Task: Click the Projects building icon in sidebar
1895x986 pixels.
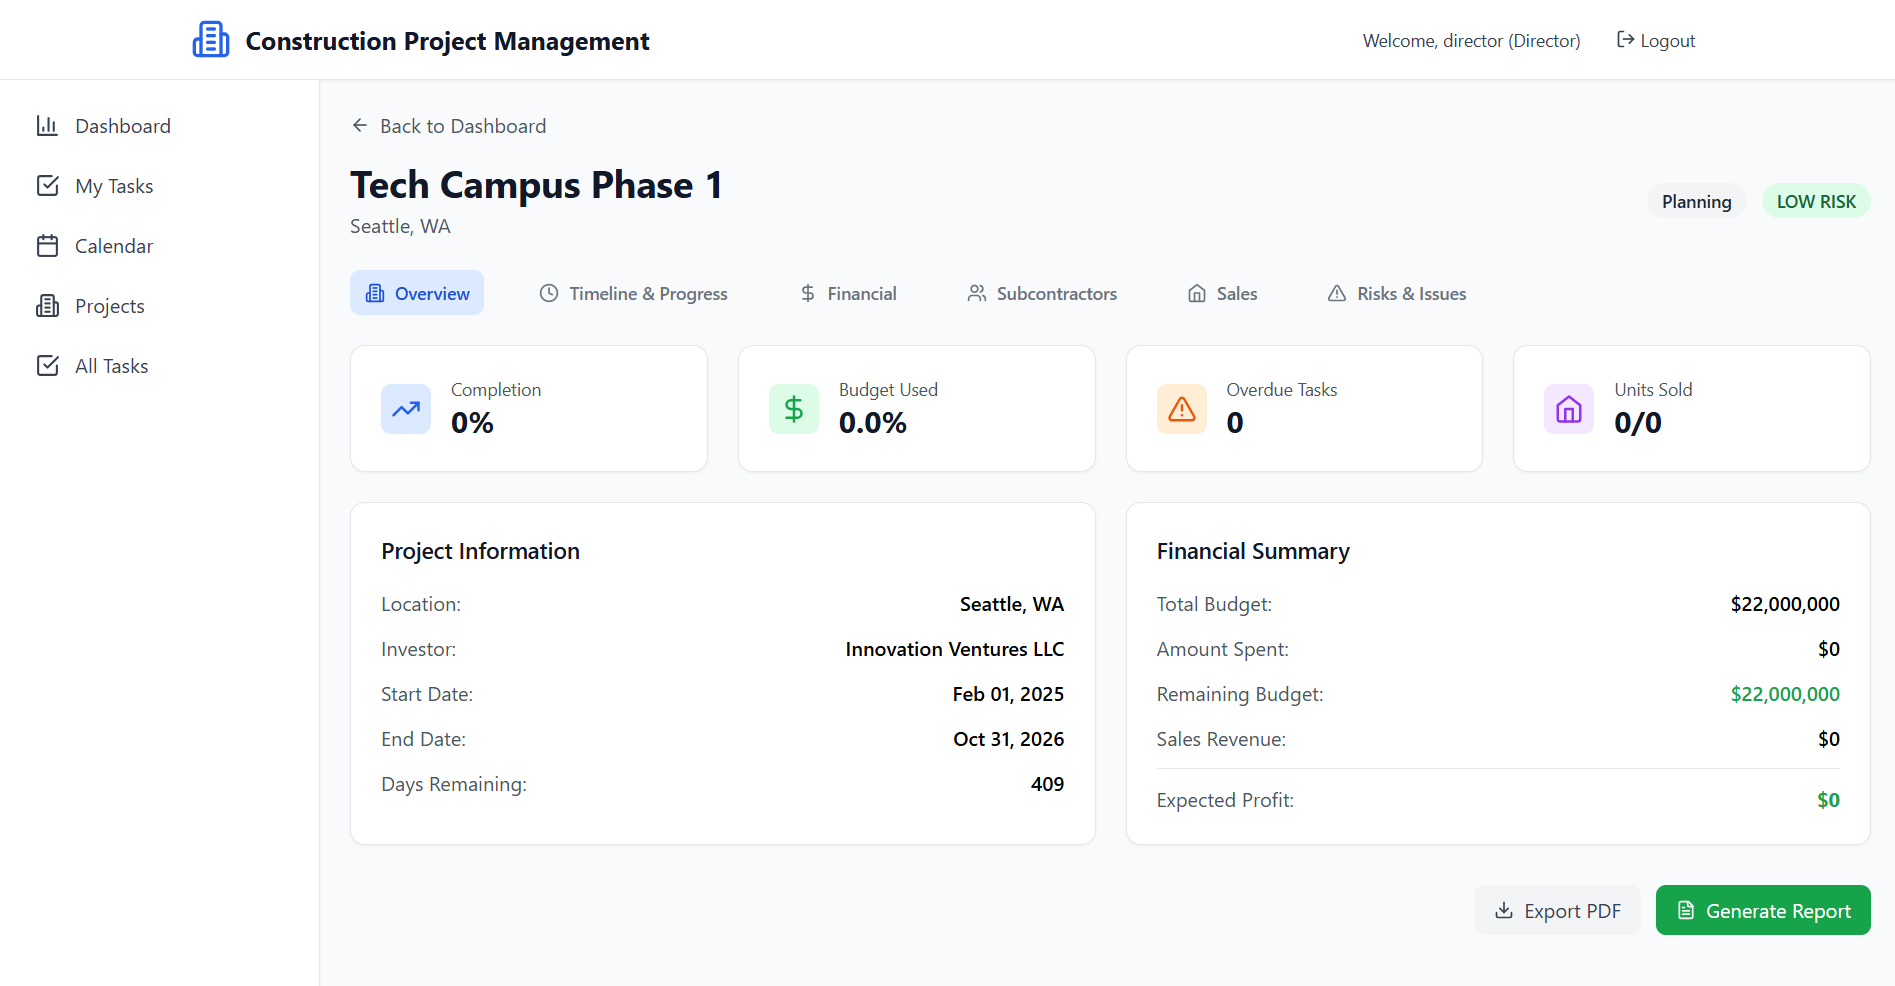Action: coord(47,306)
